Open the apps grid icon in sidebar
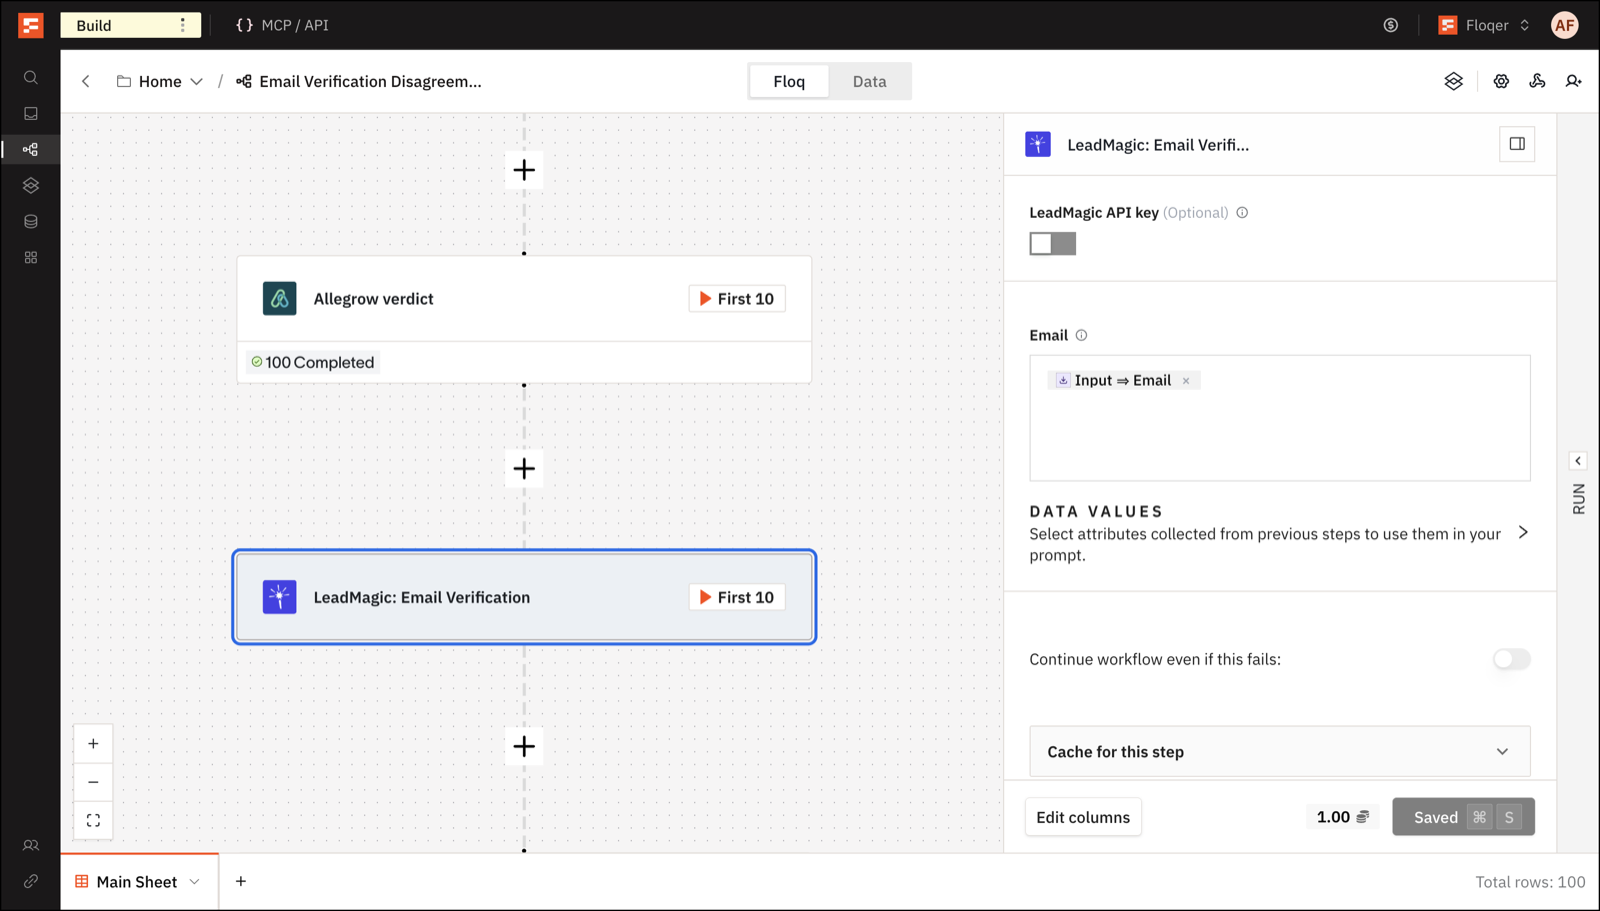 coord(31,258)
